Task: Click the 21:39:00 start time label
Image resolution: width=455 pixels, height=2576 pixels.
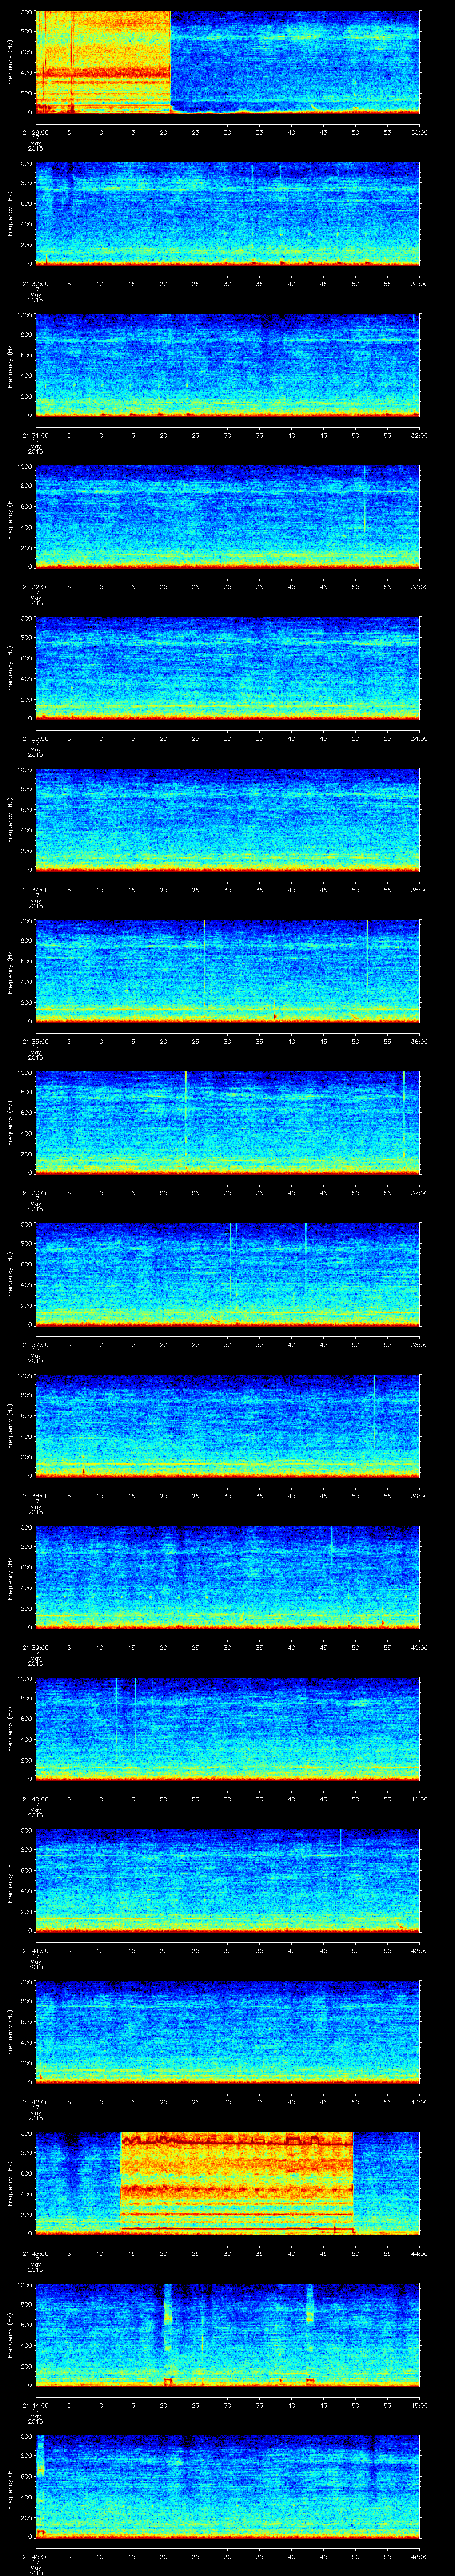Action: [x=35, y=1648]
